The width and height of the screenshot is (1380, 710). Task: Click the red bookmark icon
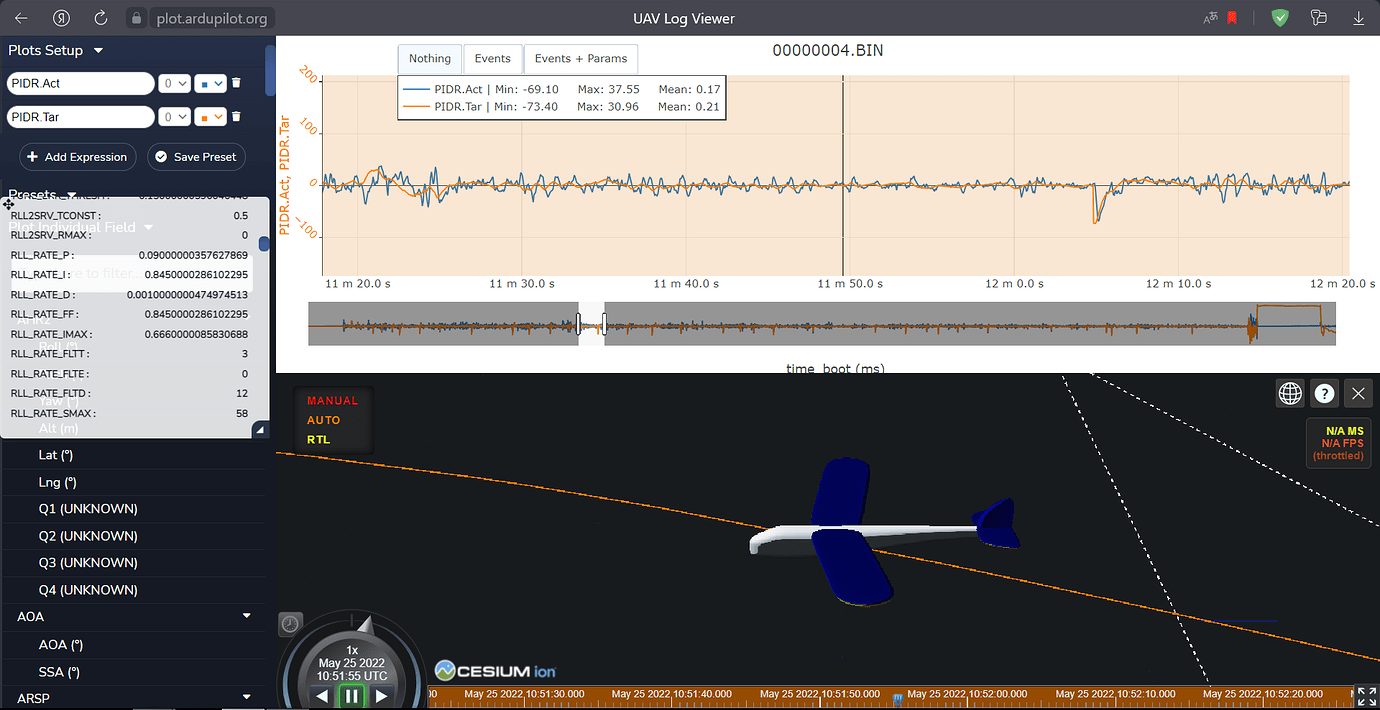coord(1233,18)
